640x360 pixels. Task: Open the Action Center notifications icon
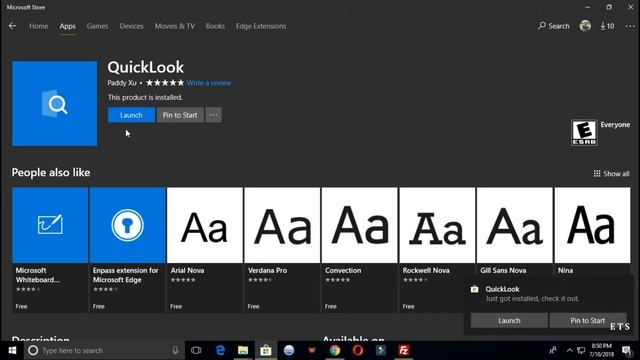[x=627, y=350]
